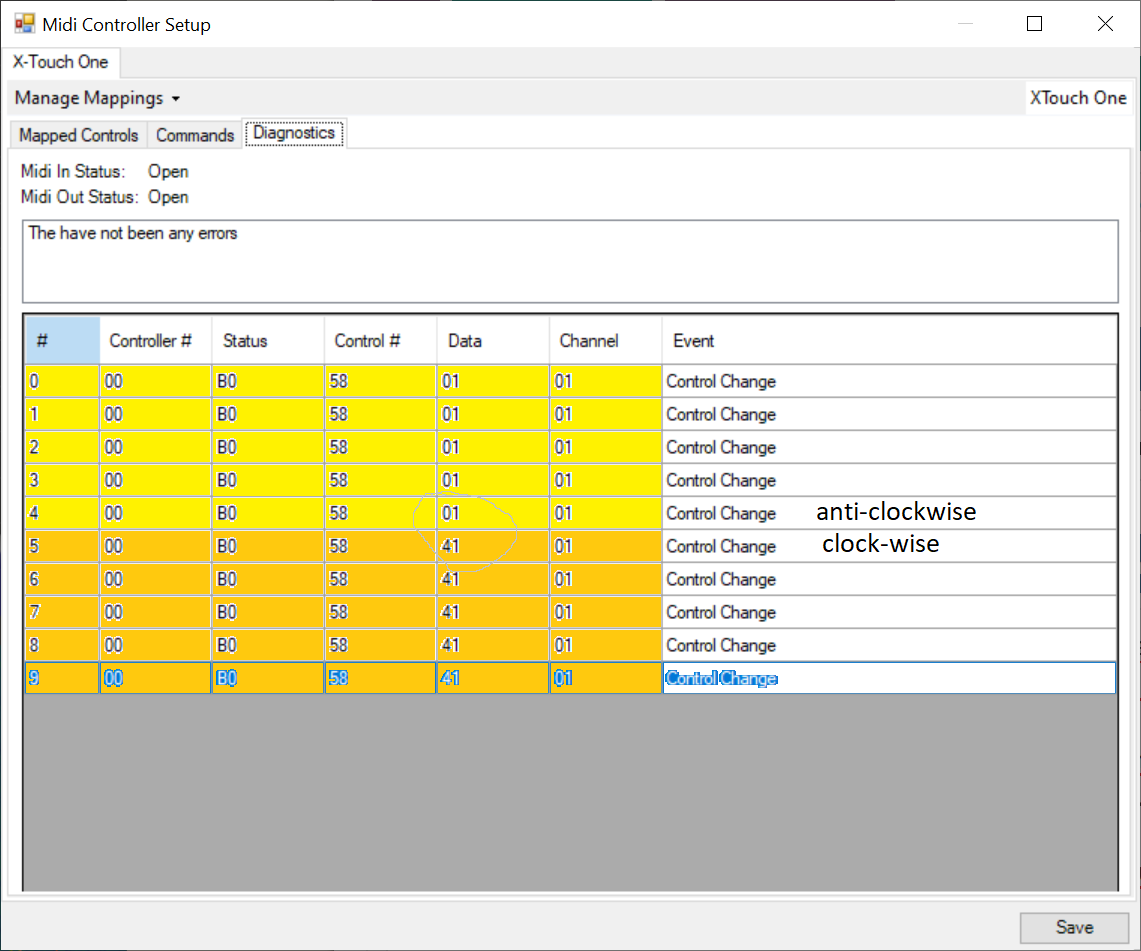Select row number 0 index cell
This screenshot has width=1141, height=951.
click(63, 381)
